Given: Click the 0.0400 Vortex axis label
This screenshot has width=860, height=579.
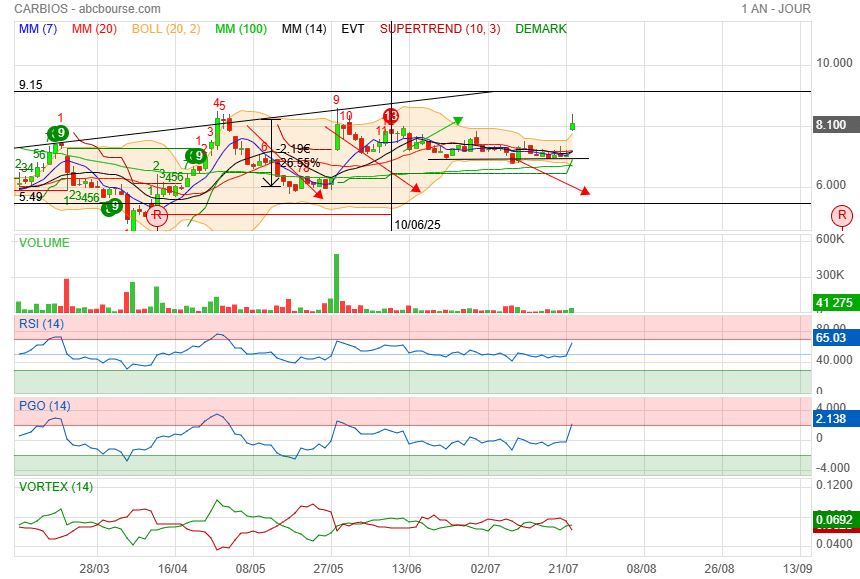Looking at the screenshot, I should tap(834, 544).
